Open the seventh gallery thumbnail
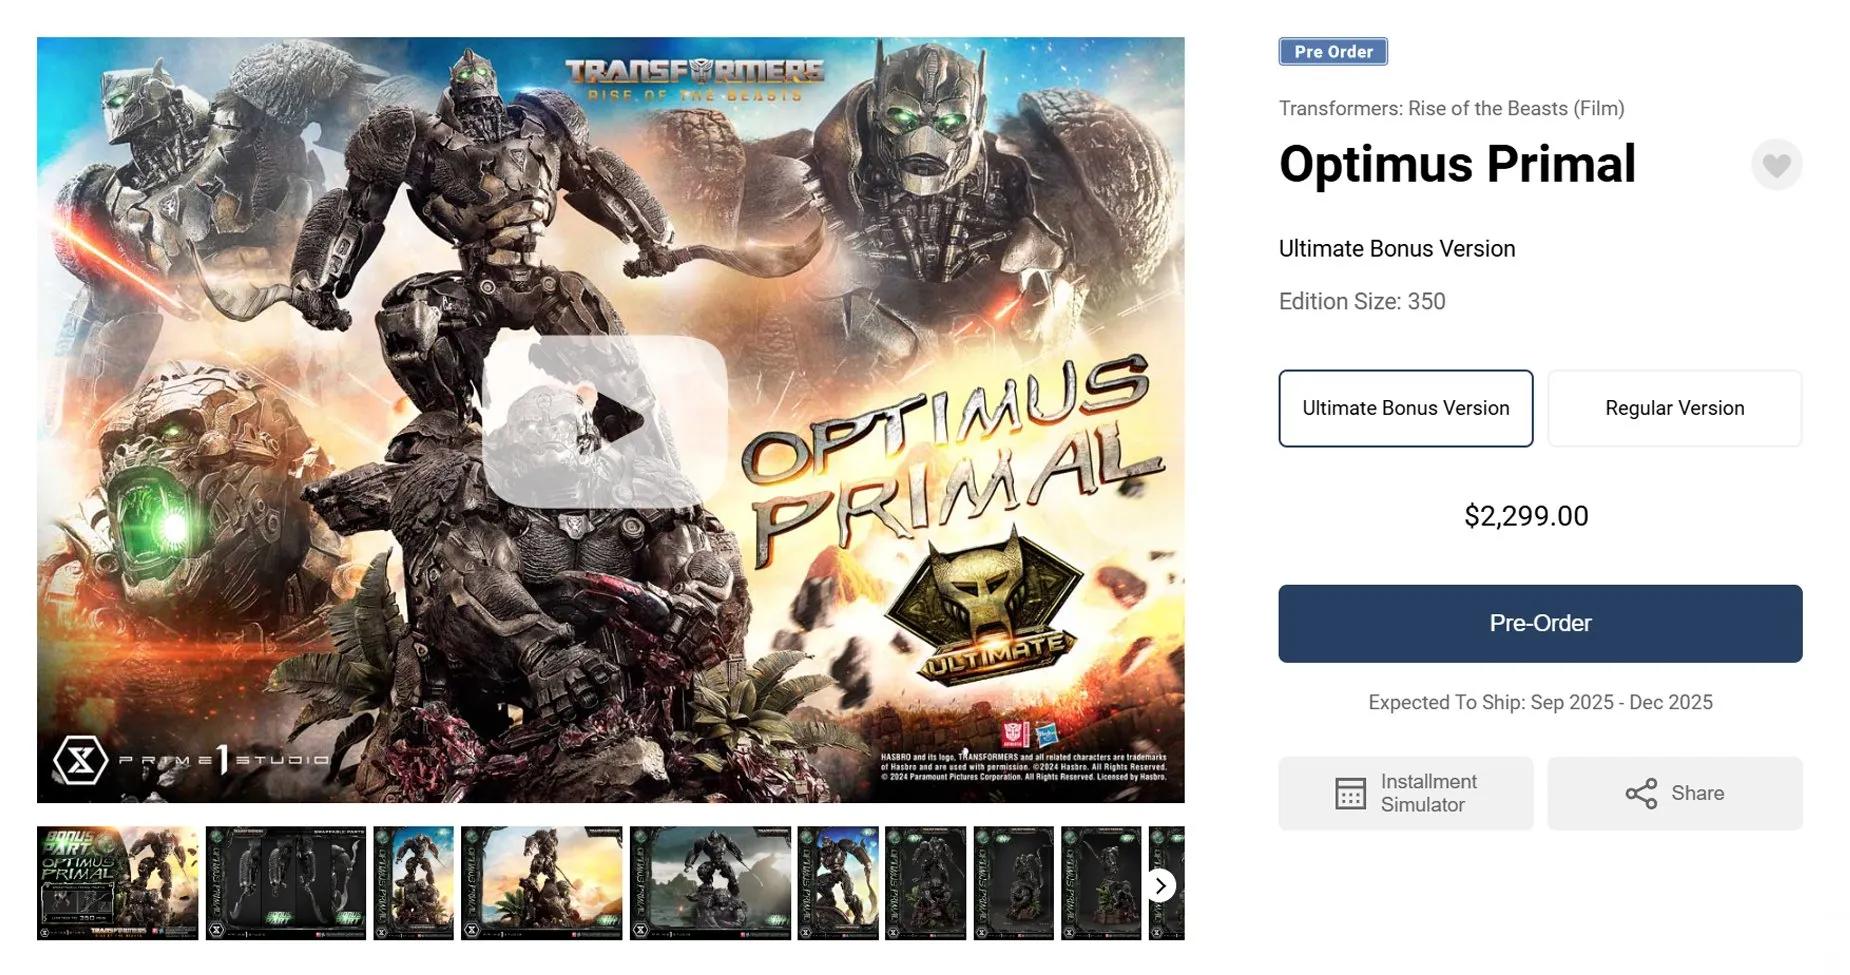The height and width of the screenshot is (975, 1850). click(x=926, y=883)
